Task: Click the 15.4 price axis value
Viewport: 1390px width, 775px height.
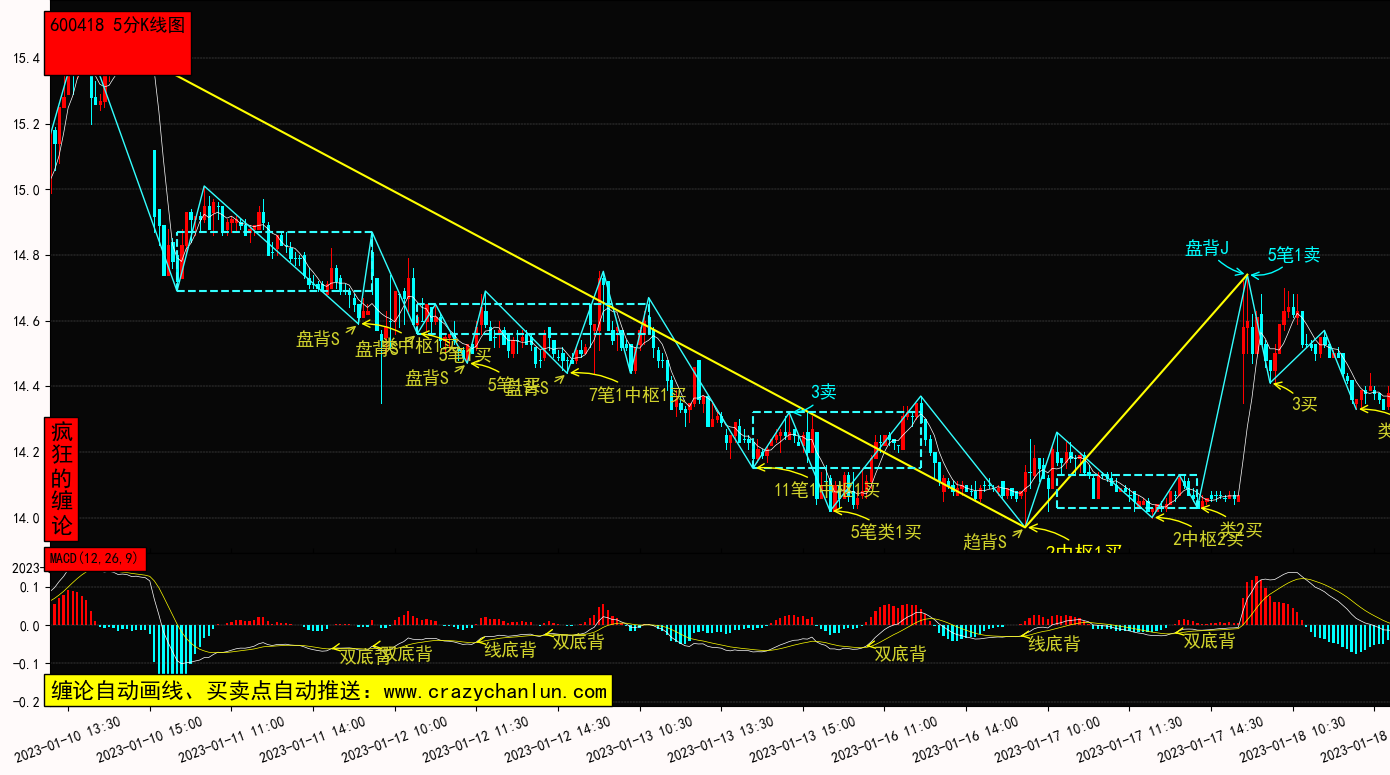Action: pos(26,59)
